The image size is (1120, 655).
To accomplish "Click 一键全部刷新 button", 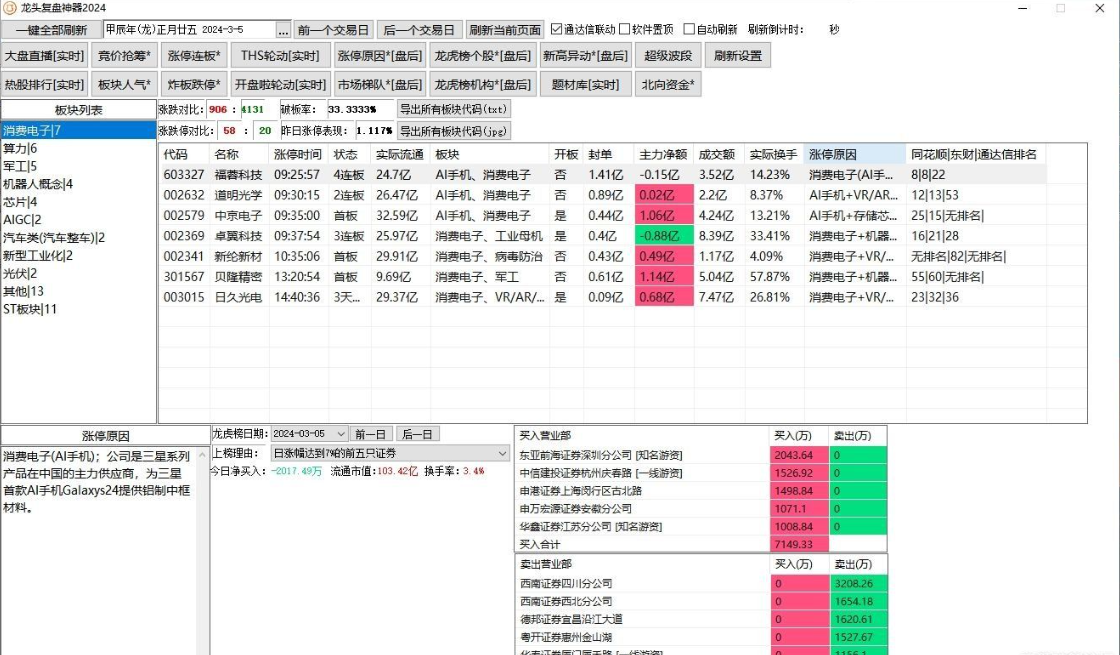I will [x=51, y=30].
